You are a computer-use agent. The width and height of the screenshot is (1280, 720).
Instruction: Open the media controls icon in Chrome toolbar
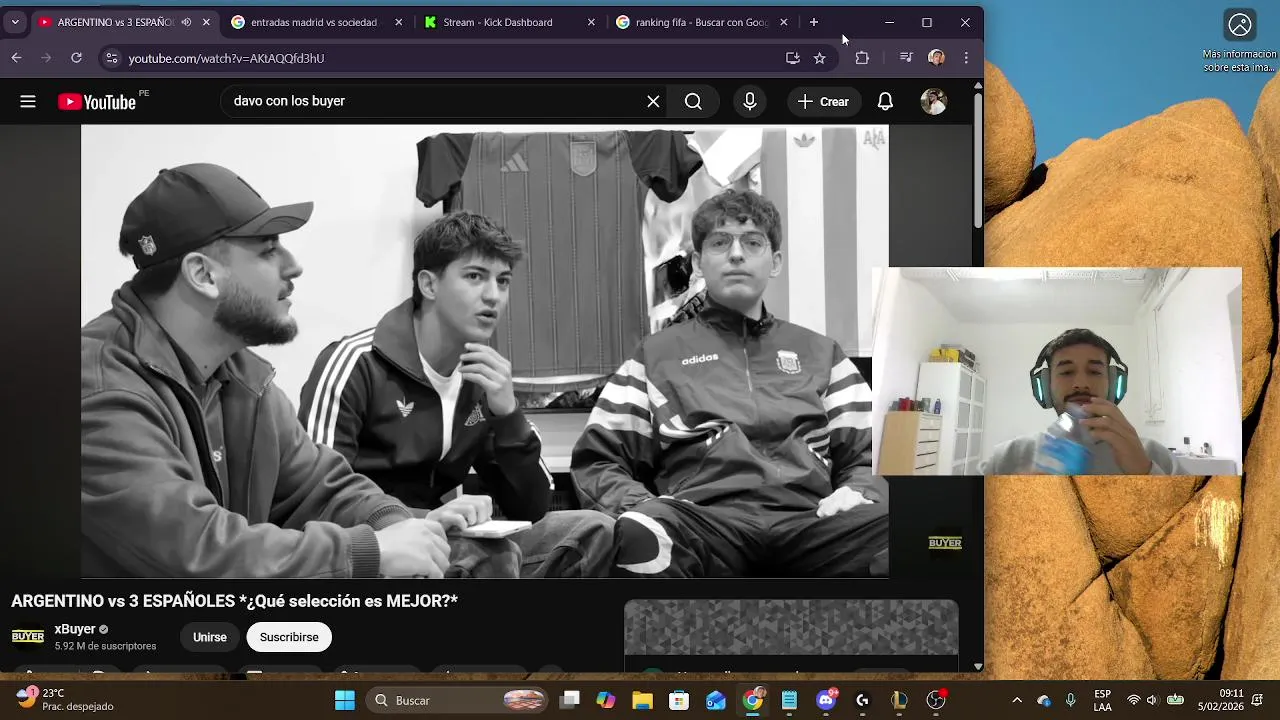click(x=906, y=58)
